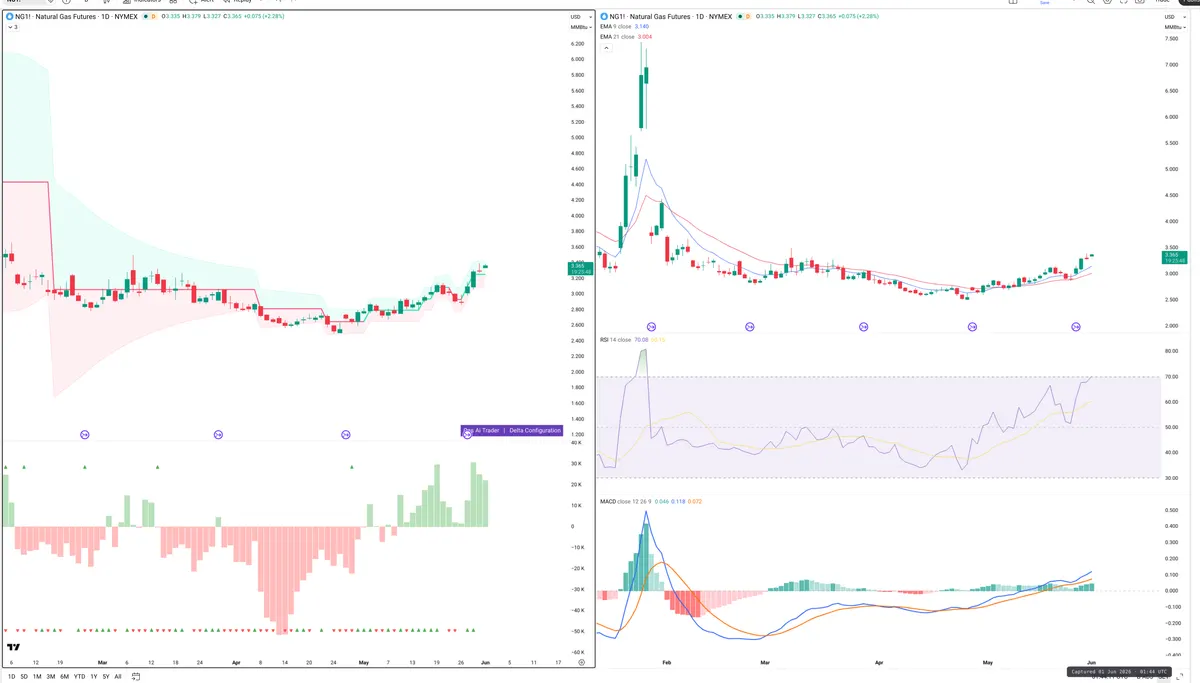The image size is (1200, 683).
Task: Open Delta Configuration label
Action: tap(534, 431)
